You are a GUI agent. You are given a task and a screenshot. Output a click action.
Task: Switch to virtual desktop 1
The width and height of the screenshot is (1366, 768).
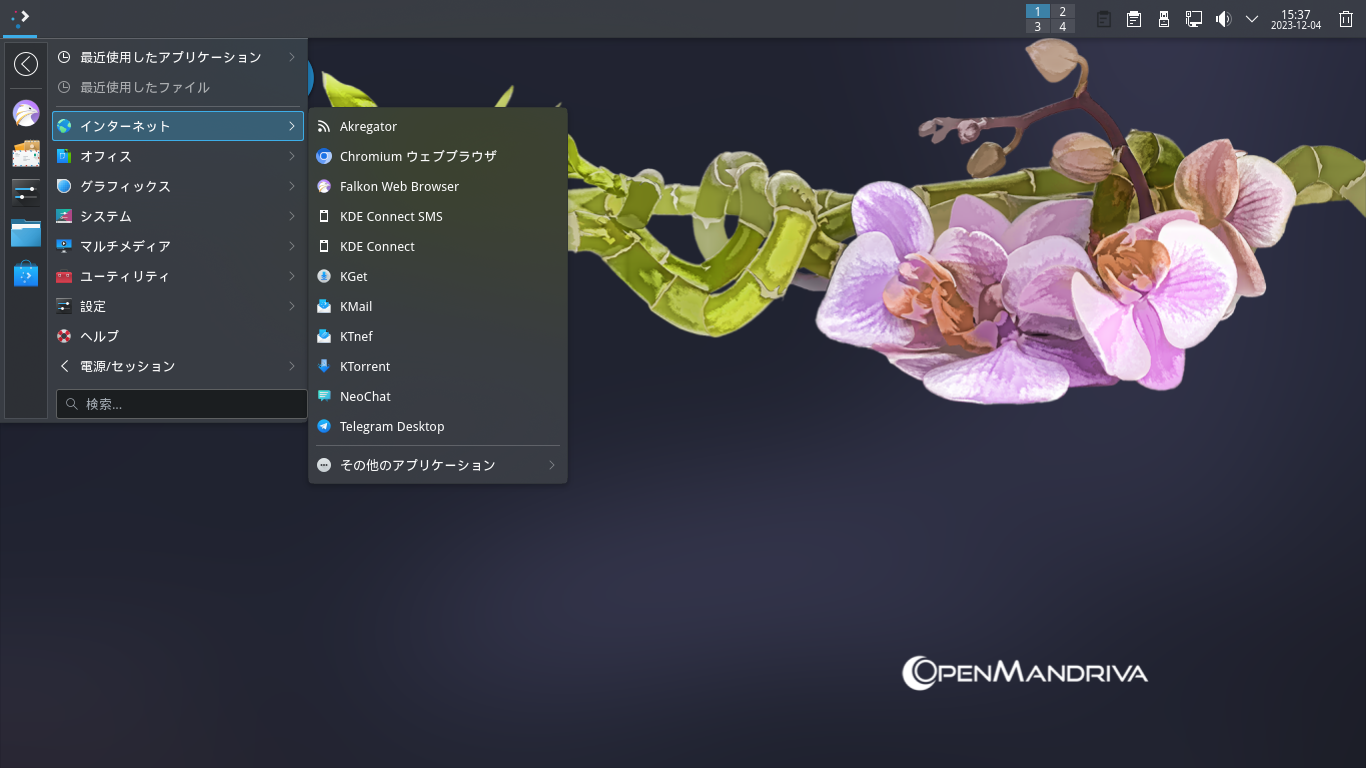[1038, 11]
